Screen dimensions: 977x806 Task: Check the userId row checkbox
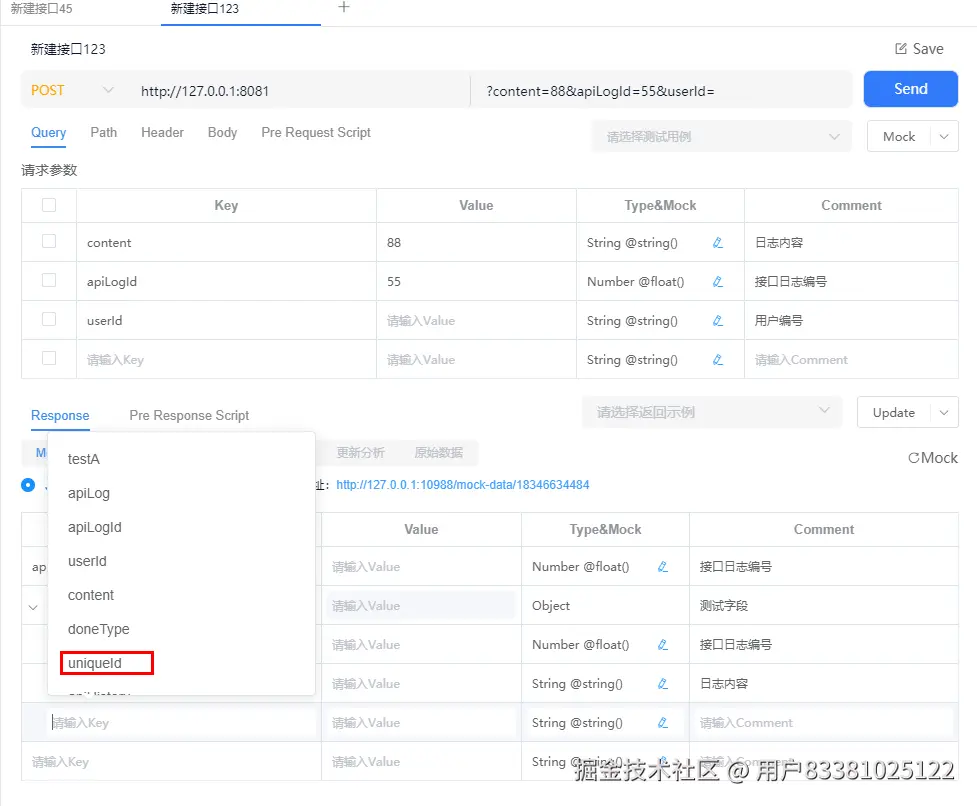(x=48, y=320)
